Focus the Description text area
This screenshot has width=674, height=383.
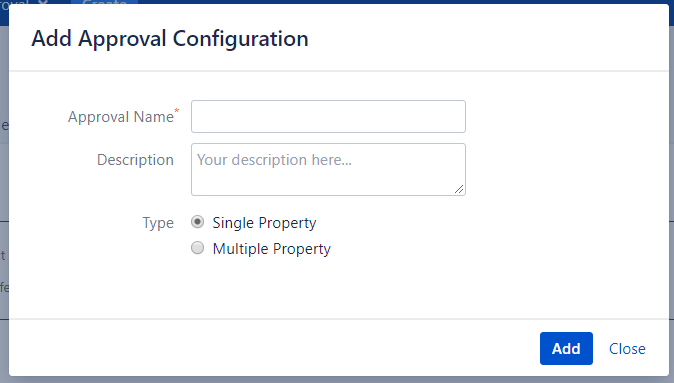(x=328, y=169)
